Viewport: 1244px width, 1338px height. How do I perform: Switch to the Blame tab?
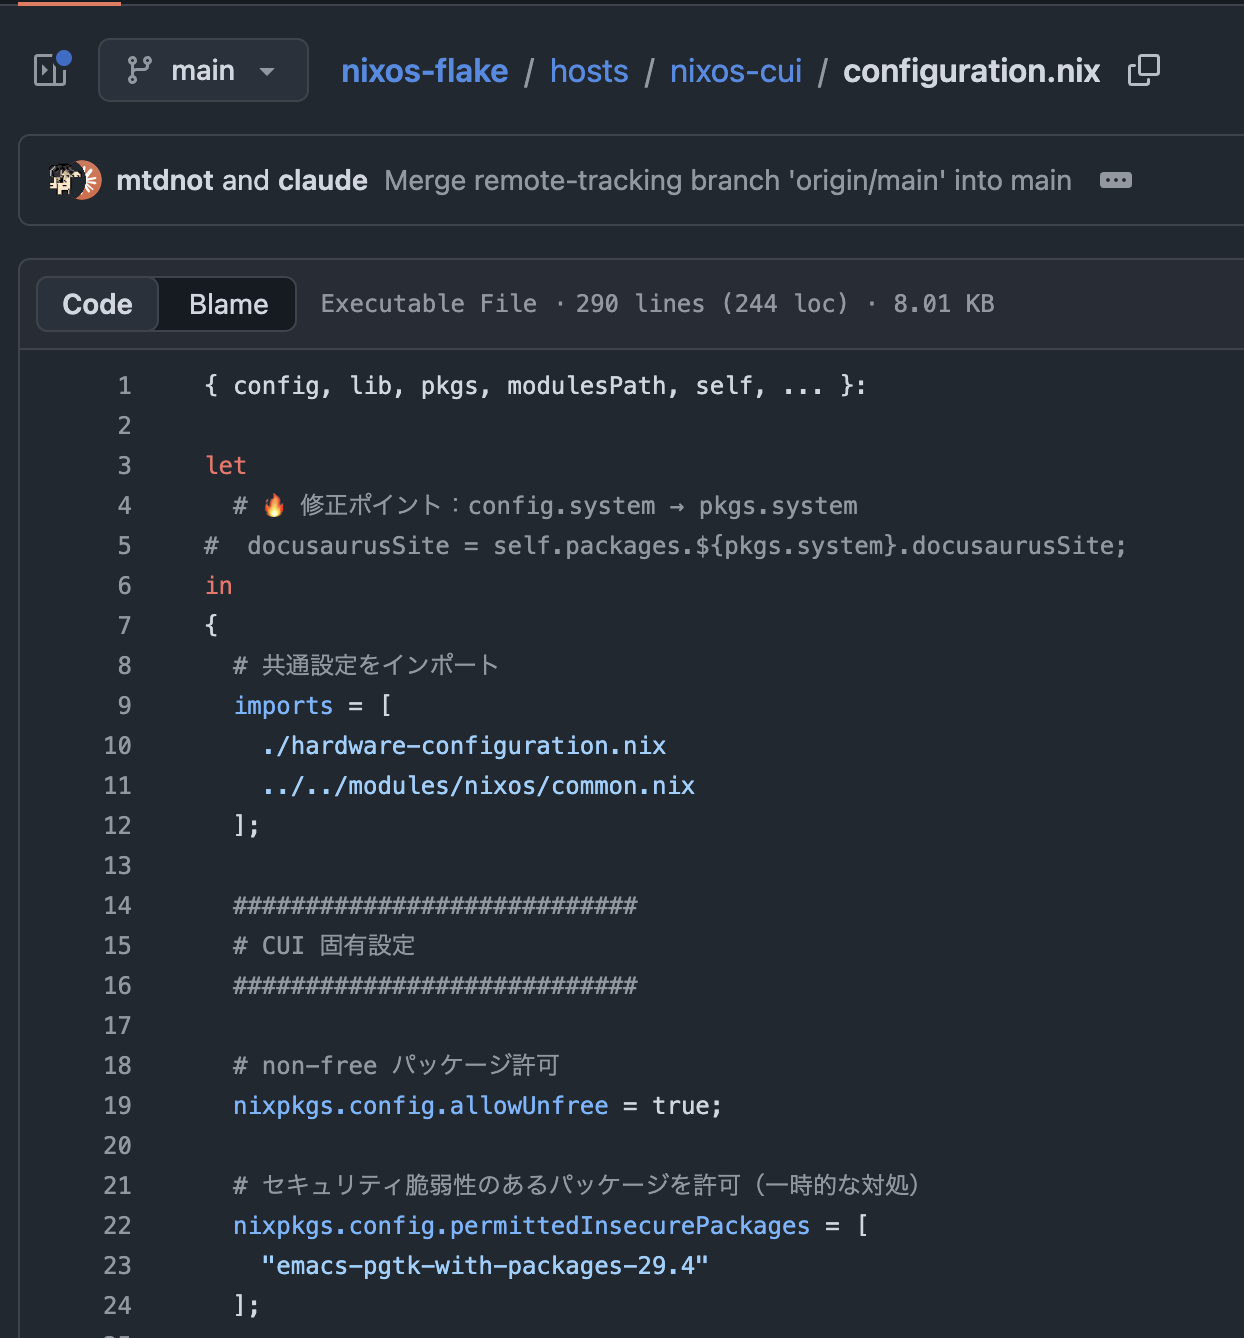(229, 304)
